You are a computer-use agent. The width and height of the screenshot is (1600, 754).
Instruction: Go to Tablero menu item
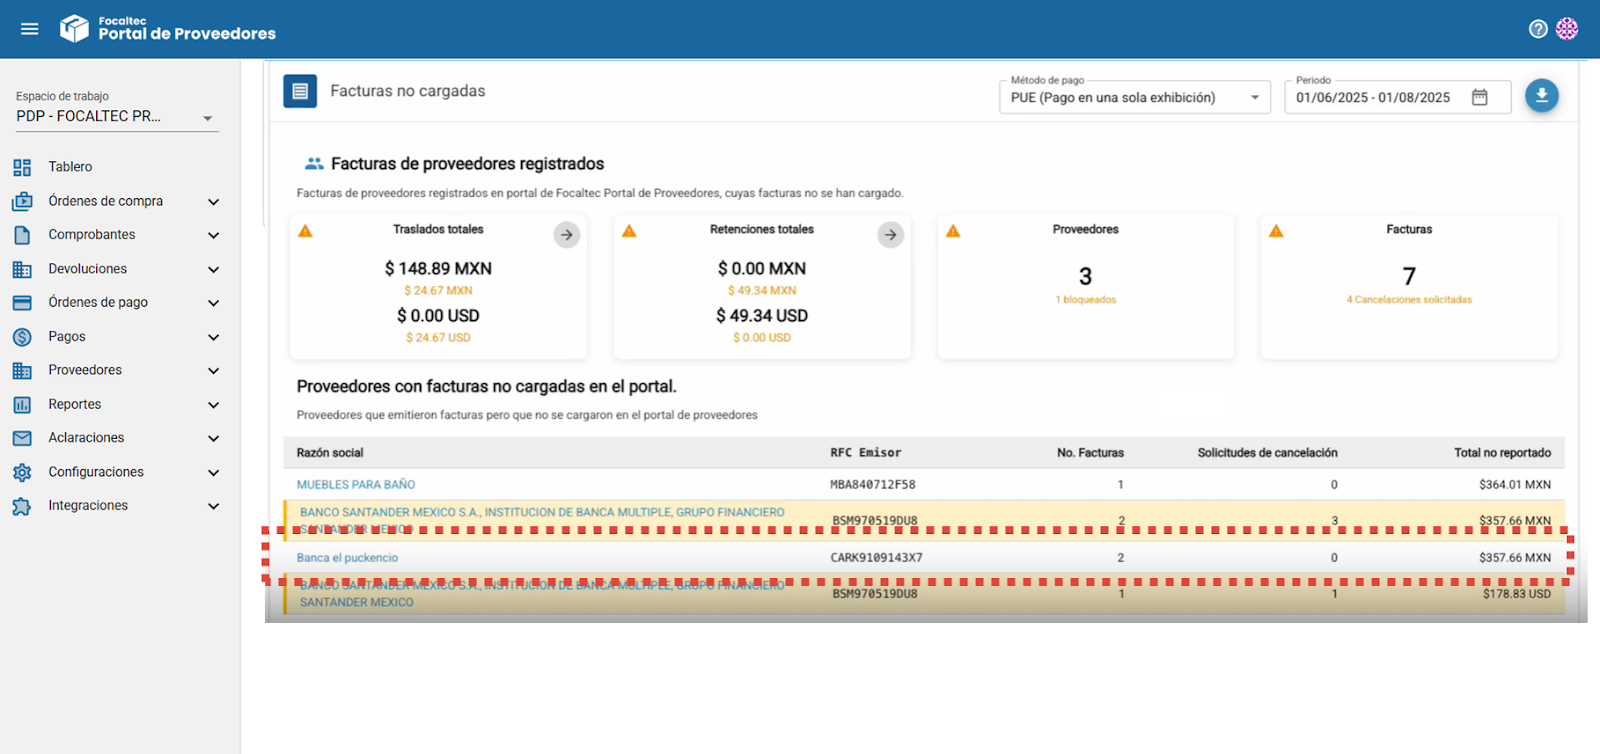click(70, 167)
